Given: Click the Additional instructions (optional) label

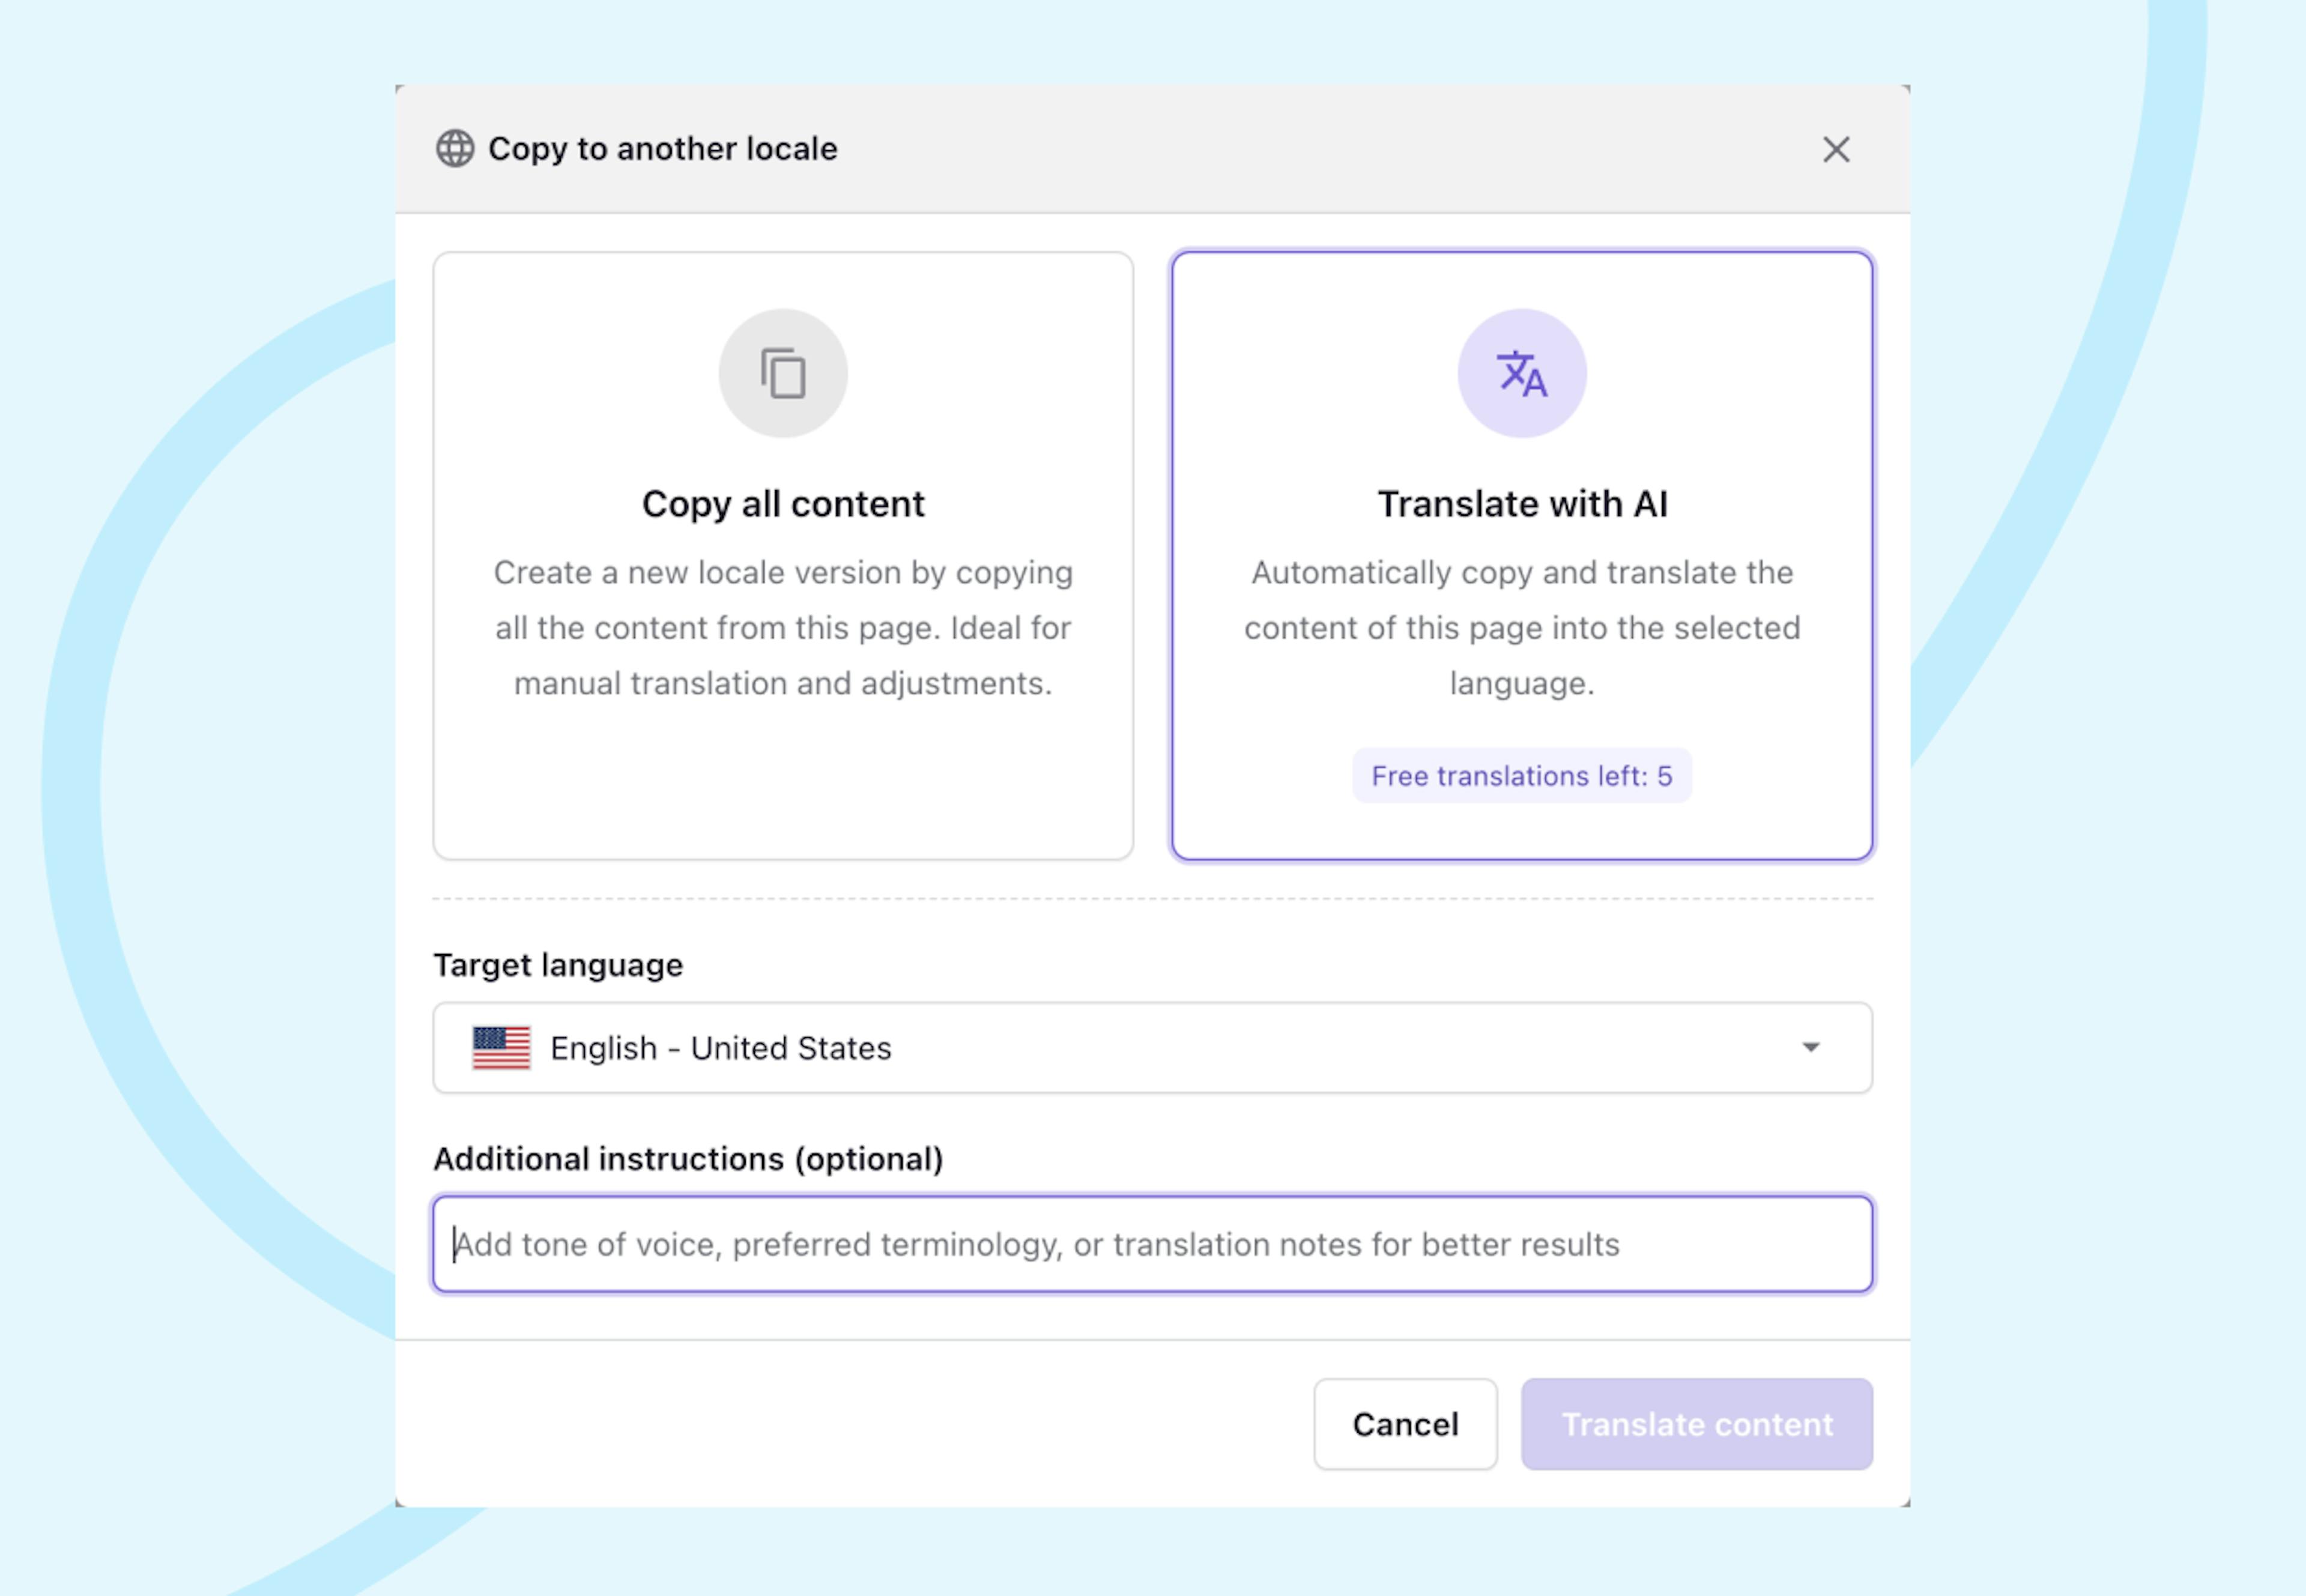Looking at the screenshot, I should point(688,1159).
